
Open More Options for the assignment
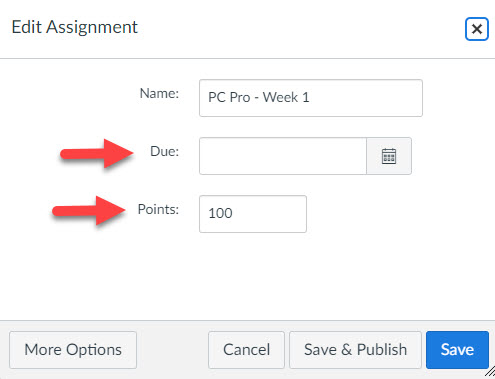73,350
